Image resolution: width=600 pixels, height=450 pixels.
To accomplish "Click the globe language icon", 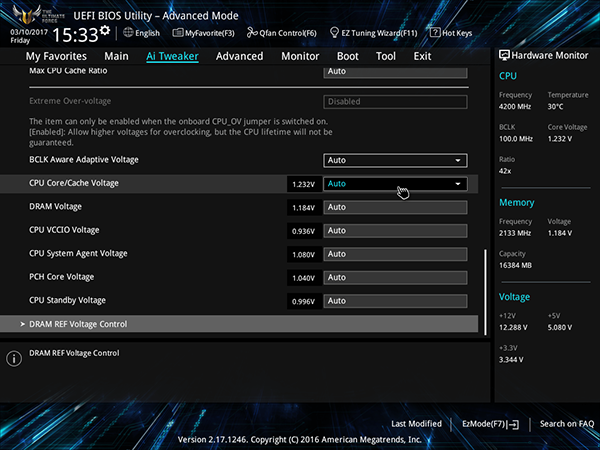I will tap(128, 33).
